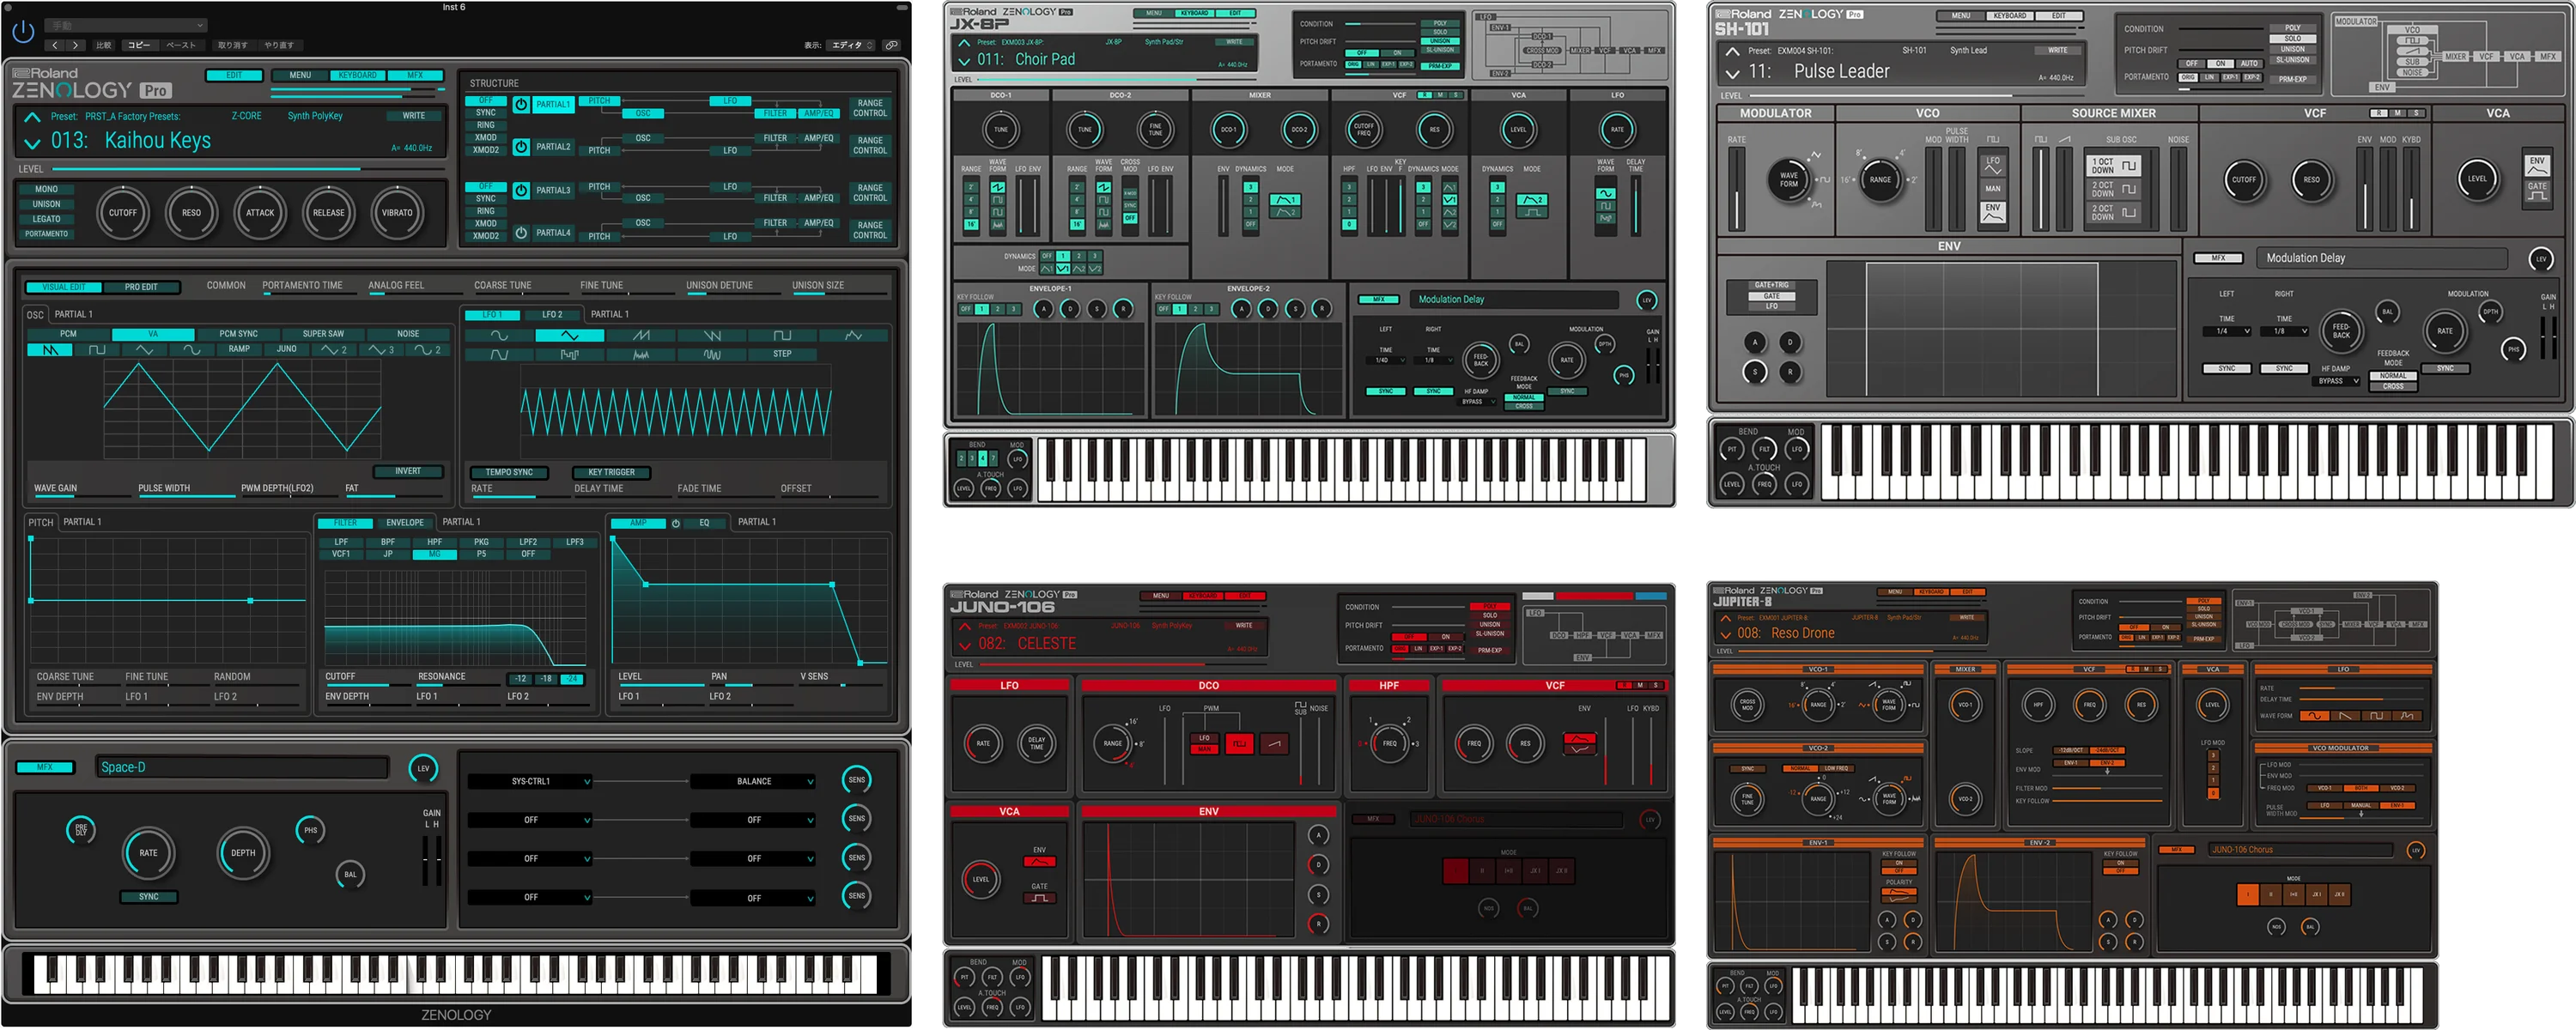
Task: Click the LEV knob beside Space-D effect
Action: [x=423, y=768]
